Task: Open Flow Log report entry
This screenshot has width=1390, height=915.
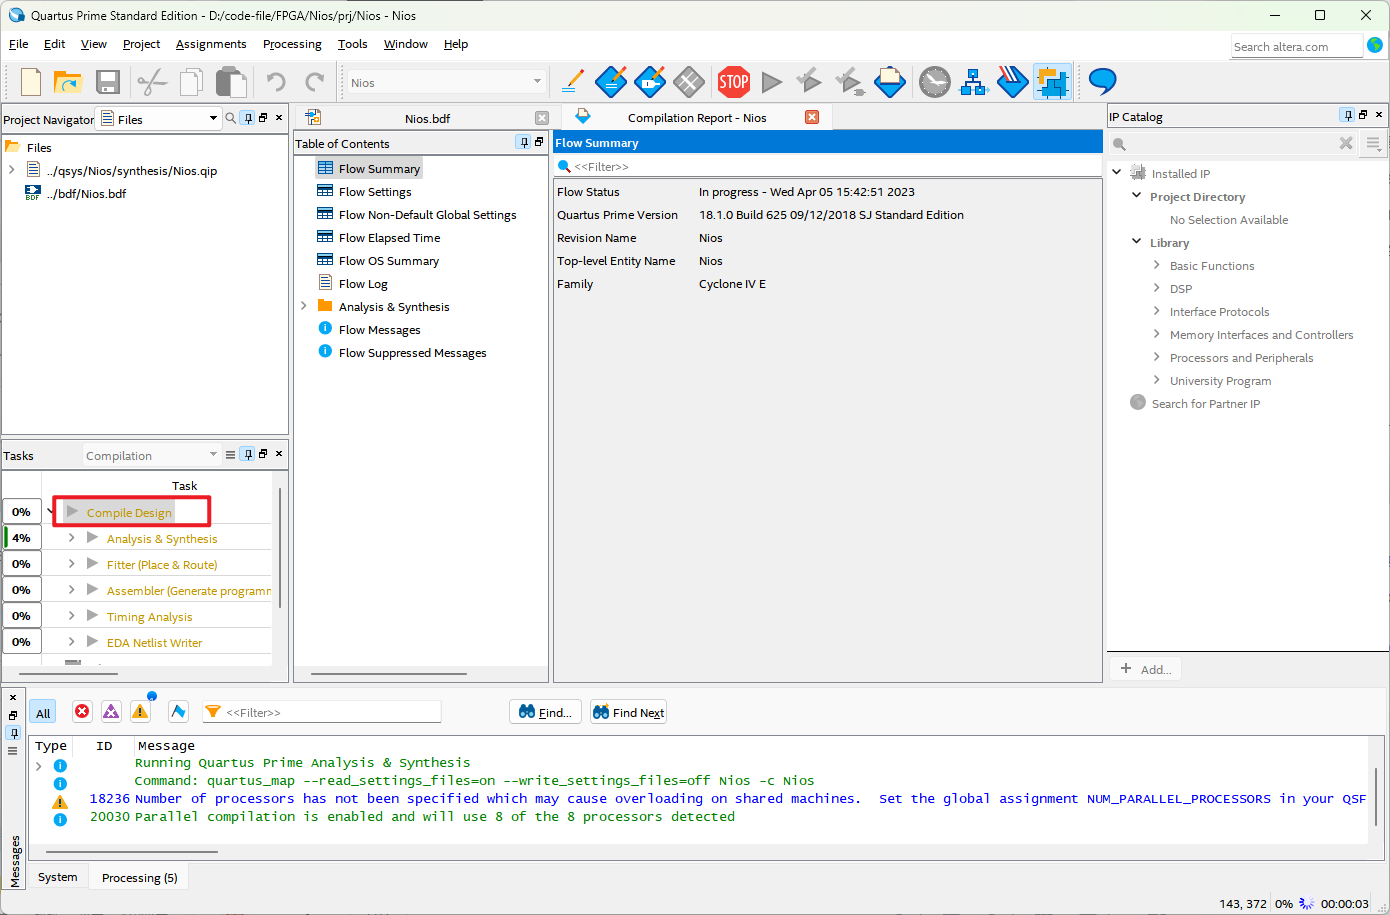Action: click(363, 284)
